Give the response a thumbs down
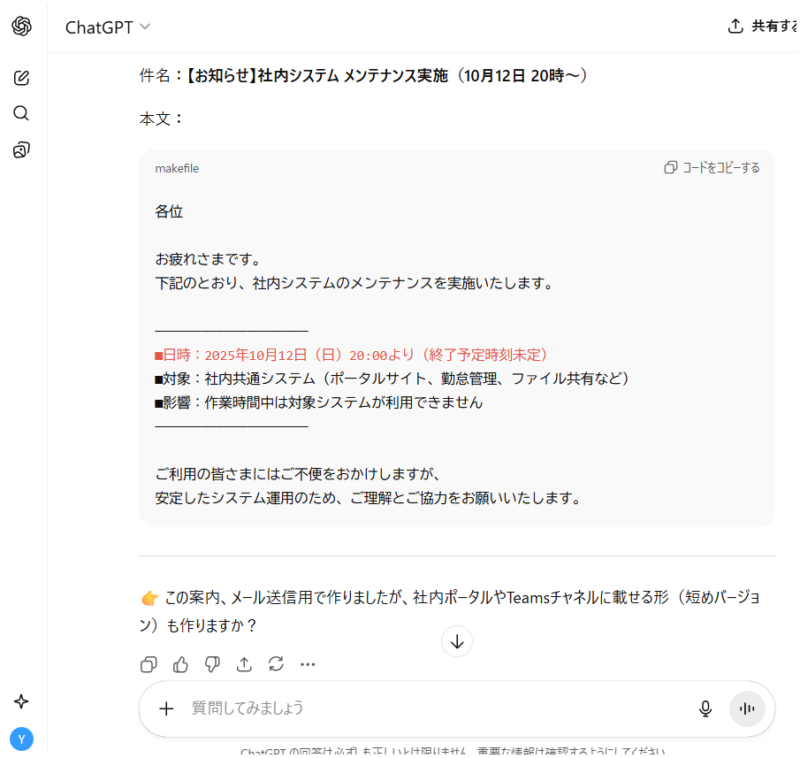This screenshot has width=800, height=758. coord(212,664)
